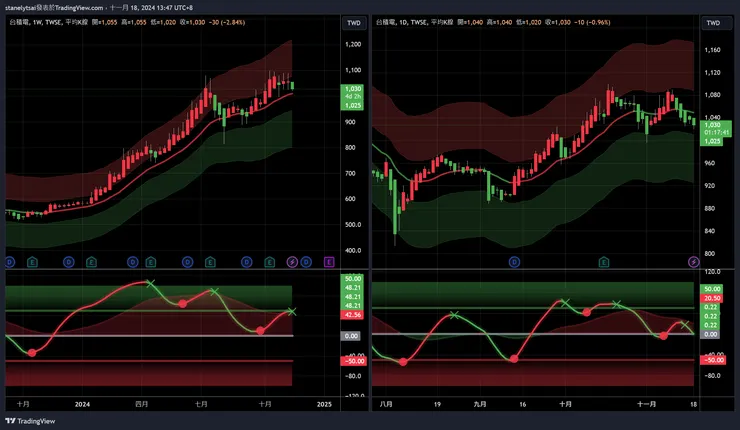Open weekly chart's December 2023 dividend marker

tap(69, 262)
